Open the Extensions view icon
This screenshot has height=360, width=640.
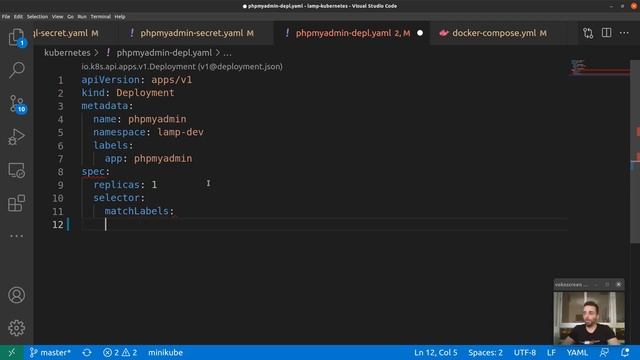(x=16, y=203)
